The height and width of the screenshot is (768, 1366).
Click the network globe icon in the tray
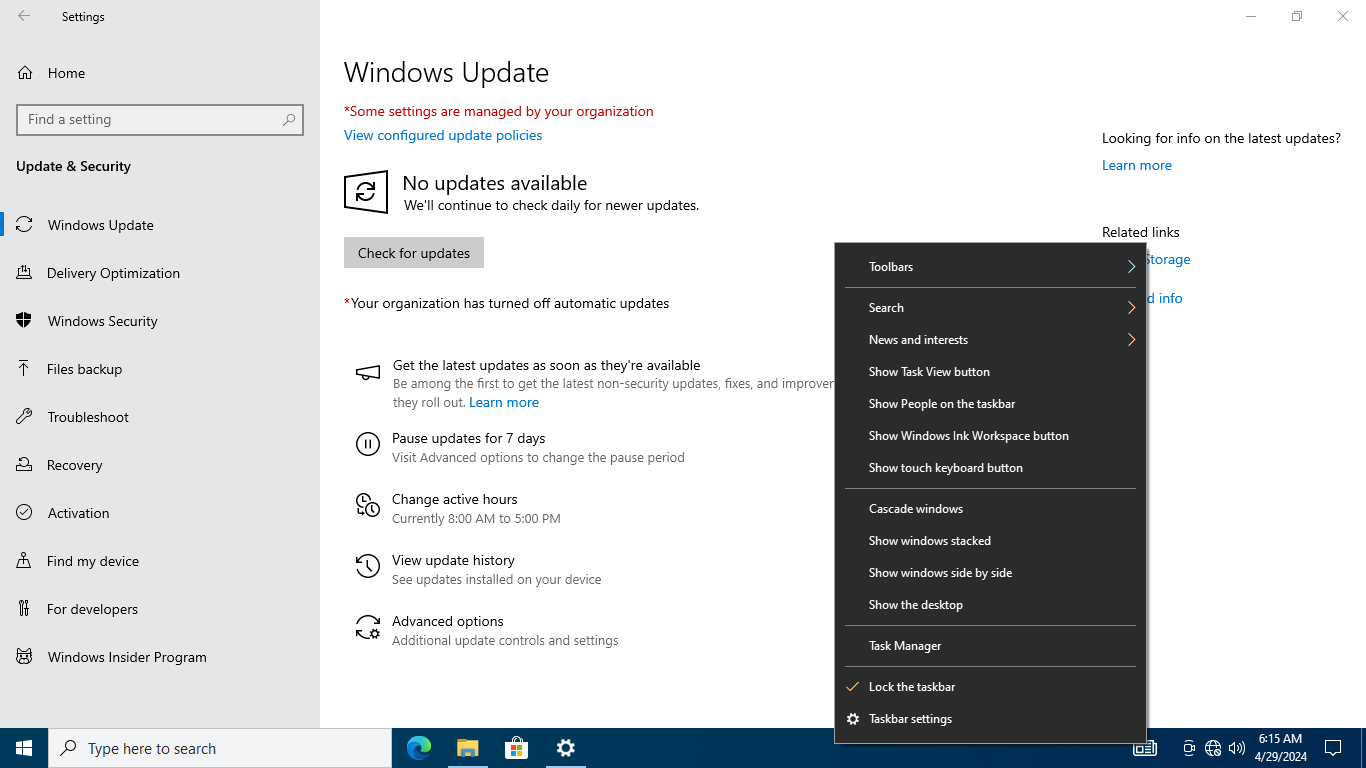(1213, 748)
